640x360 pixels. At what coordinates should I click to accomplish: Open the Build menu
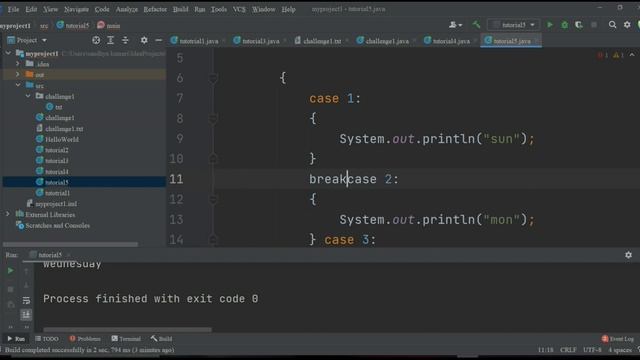click(x=180, y=9)
